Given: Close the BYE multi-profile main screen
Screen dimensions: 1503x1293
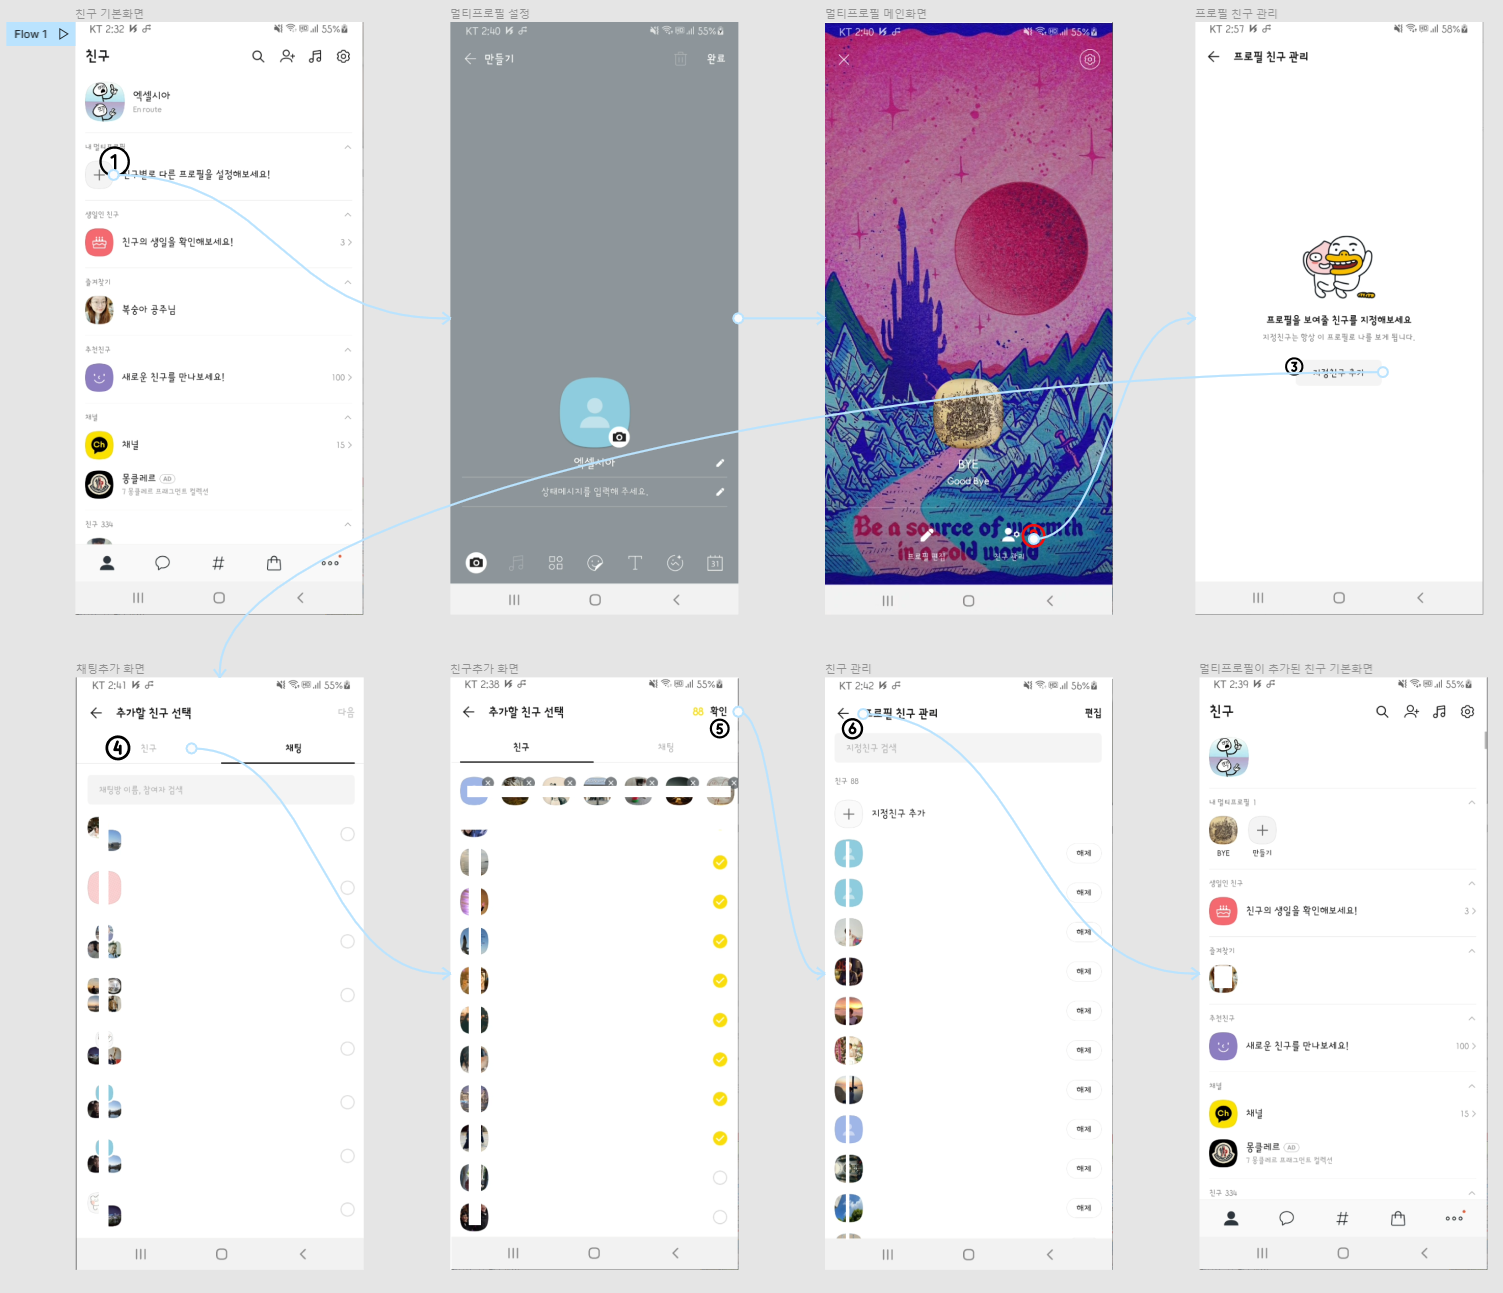Looking at the screenshot, I should click(x=844, y=59).
